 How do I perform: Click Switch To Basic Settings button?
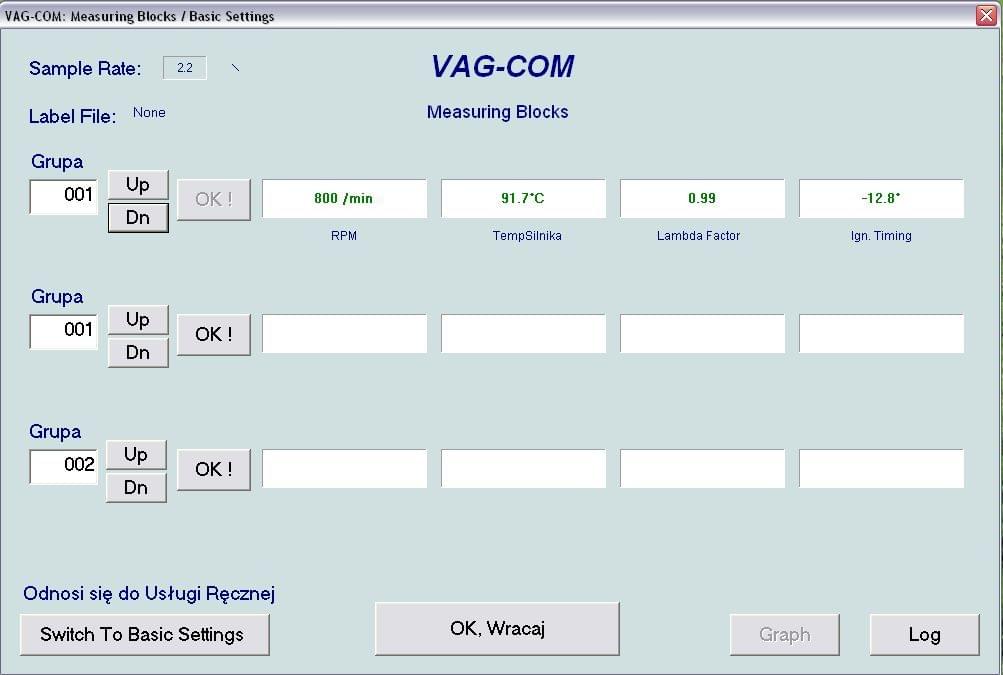[145, 635]
